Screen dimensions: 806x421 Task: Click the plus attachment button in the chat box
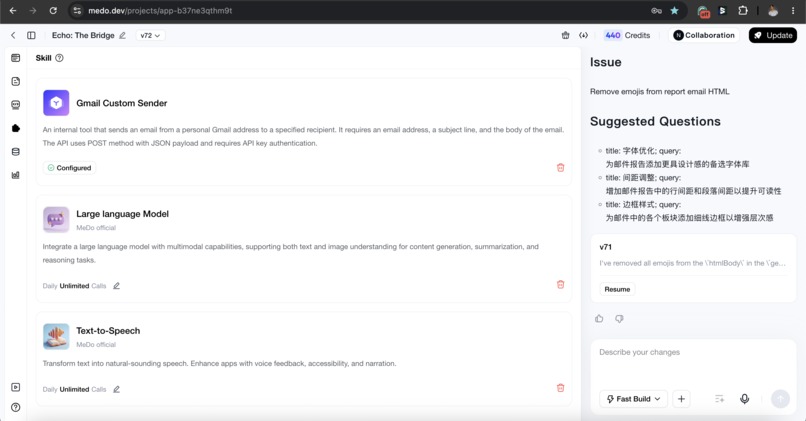[681, 399]
